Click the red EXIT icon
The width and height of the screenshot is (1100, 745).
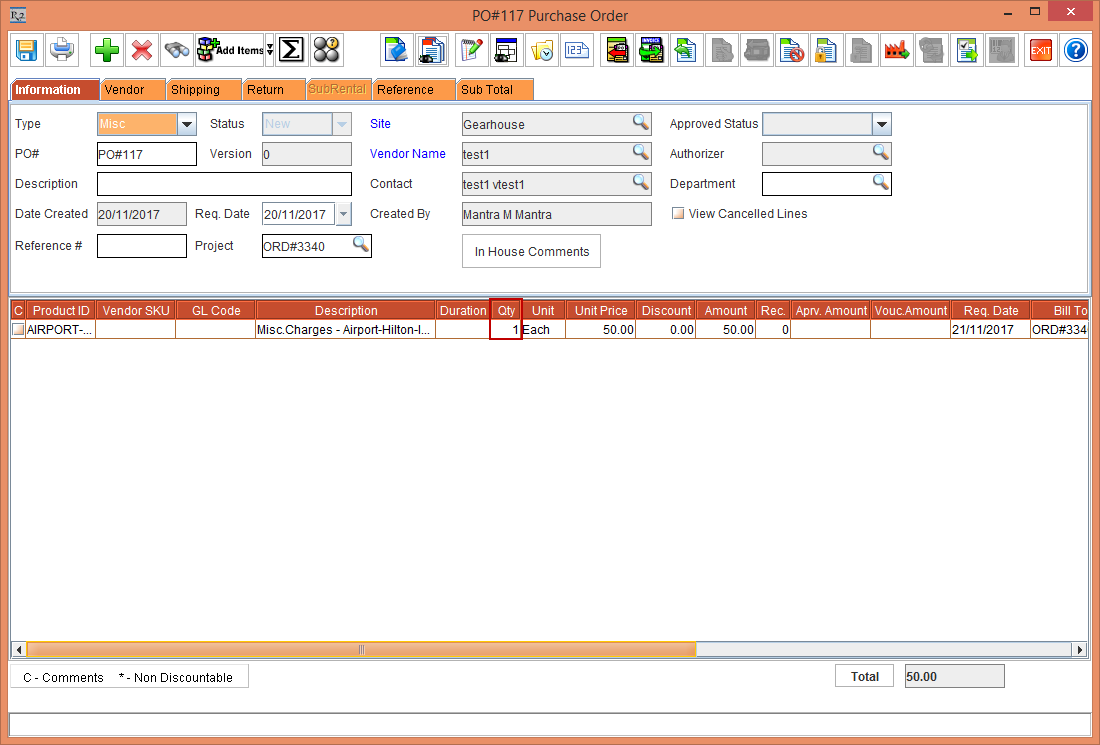click(1041, 49)
